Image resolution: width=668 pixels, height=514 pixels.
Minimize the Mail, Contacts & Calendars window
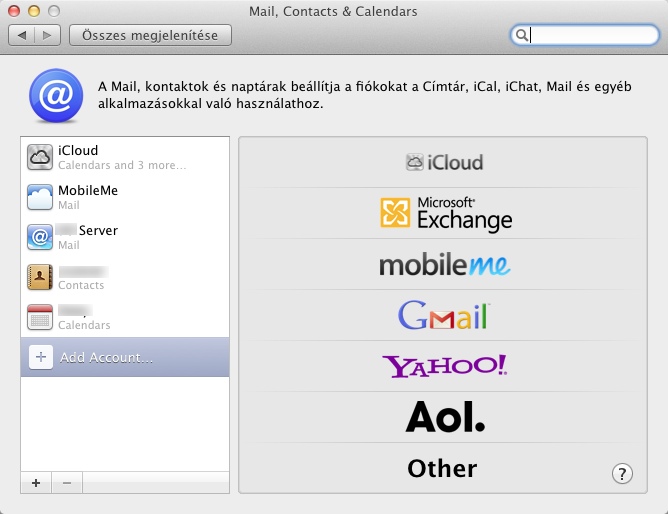coord(34,11)
